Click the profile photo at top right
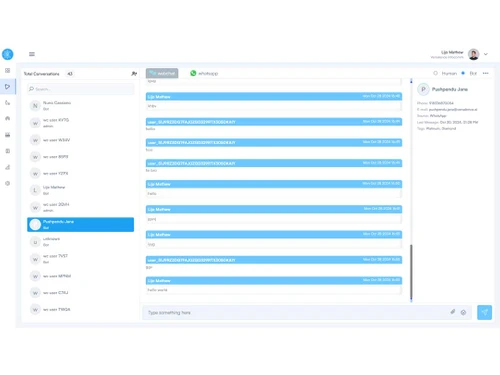500x375 pixels. [x=473, y=54]
